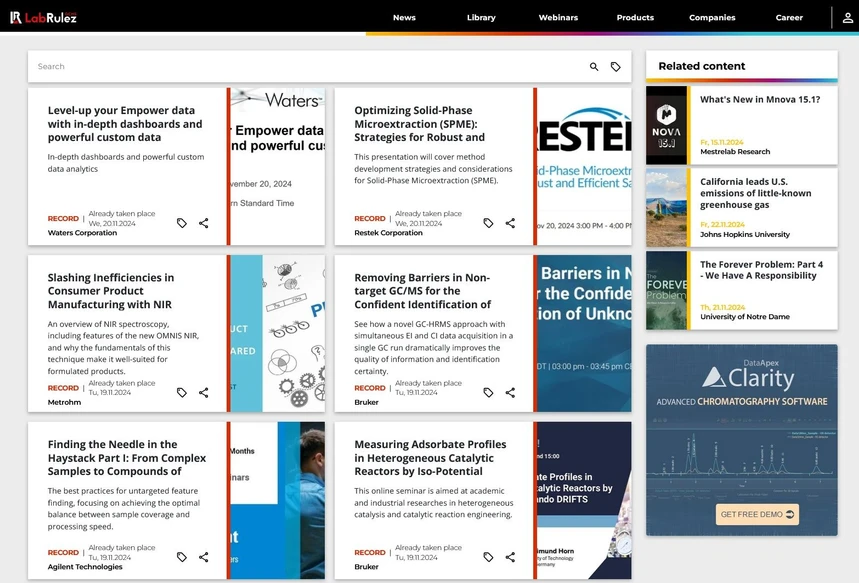Click the Restek webinar preview image
This screenshot has width=859, height=583.
point(584,167)
